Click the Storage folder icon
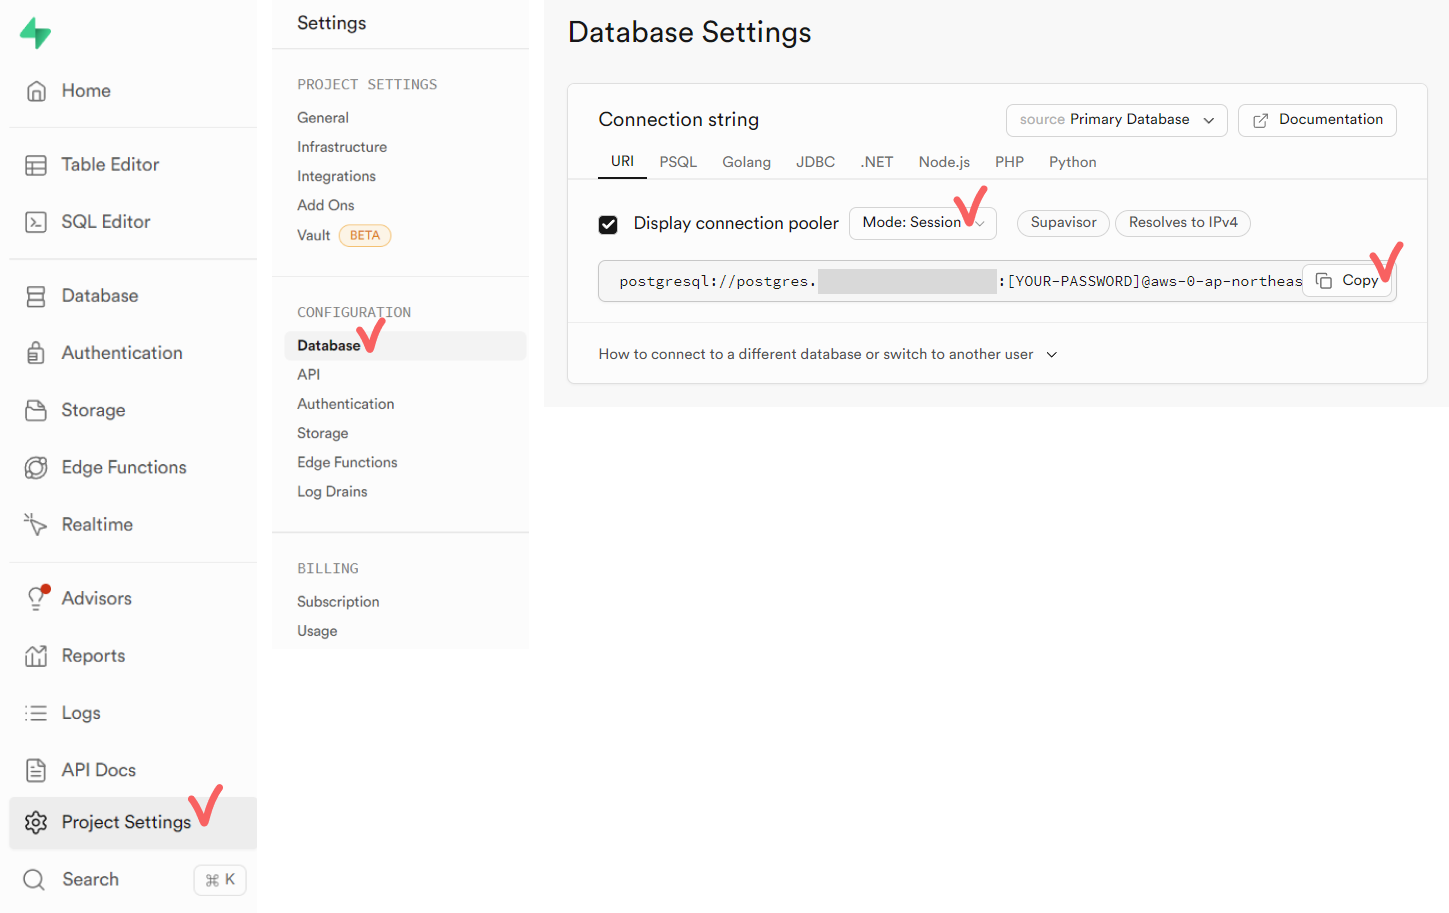 36,410
